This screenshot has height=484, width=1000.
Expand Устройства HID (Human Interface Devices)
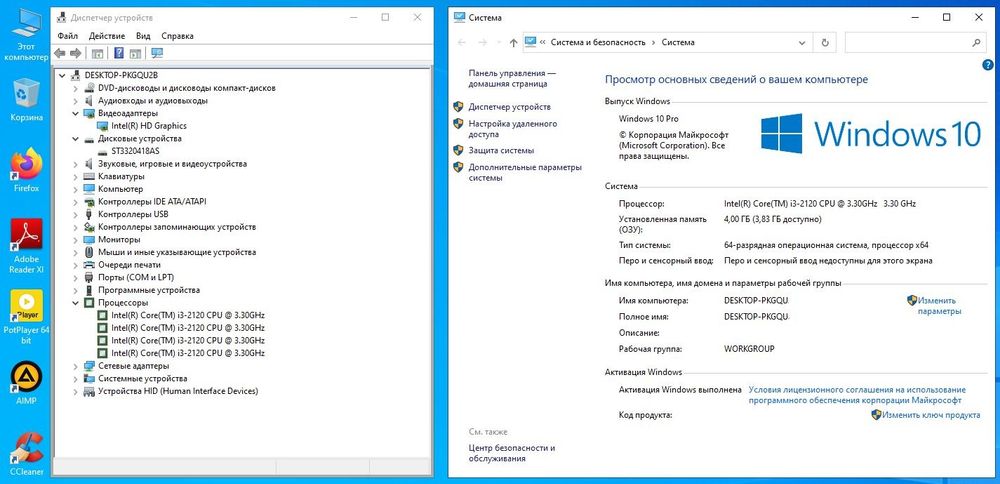coord(75,392)
